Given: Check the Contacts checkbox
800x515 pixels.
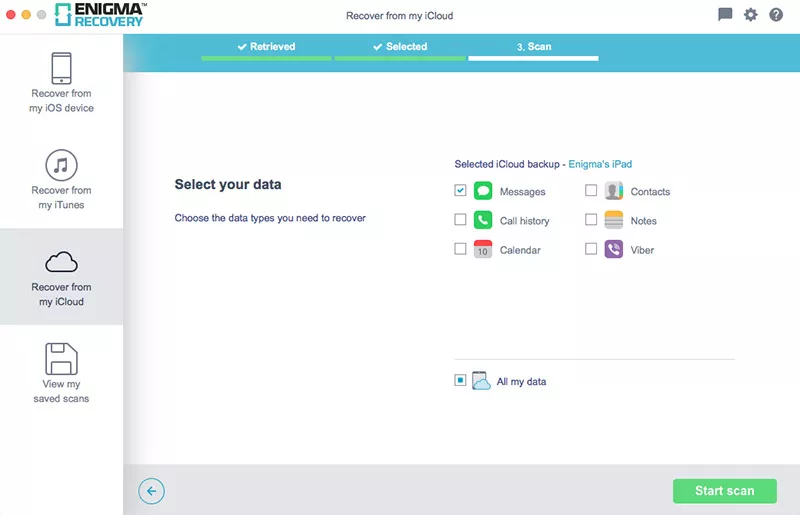Looking at the screenshot, I should (x=591, y=191).
